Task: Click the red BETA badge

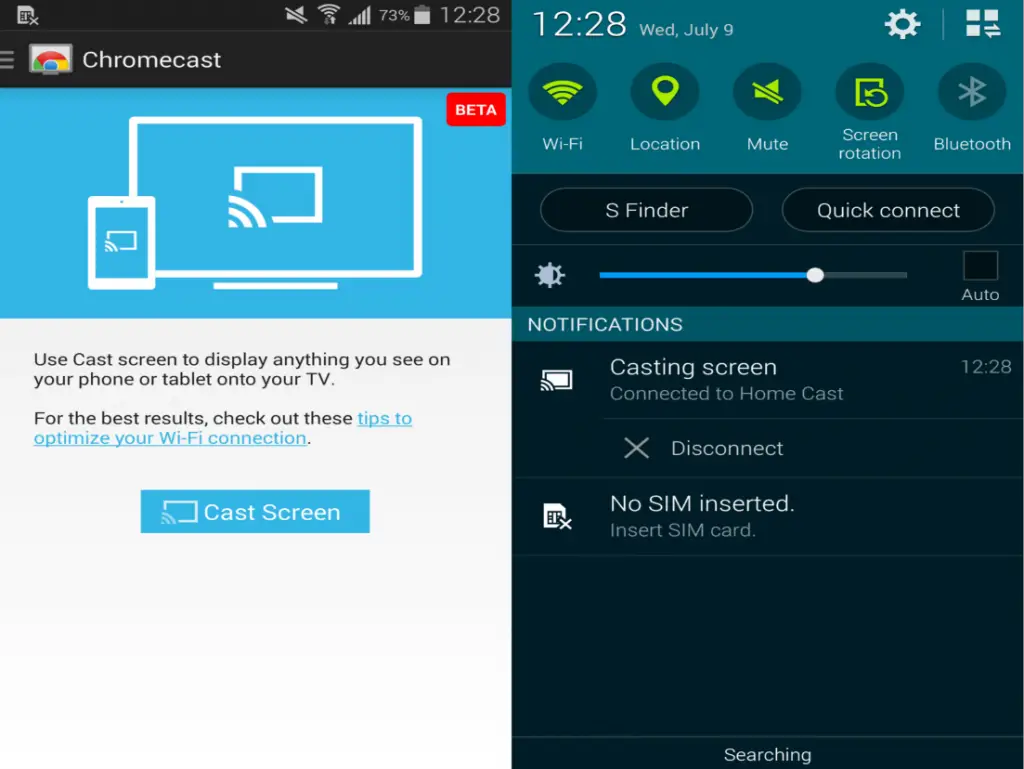Action: pyautogui.click(x=475, y=110)
